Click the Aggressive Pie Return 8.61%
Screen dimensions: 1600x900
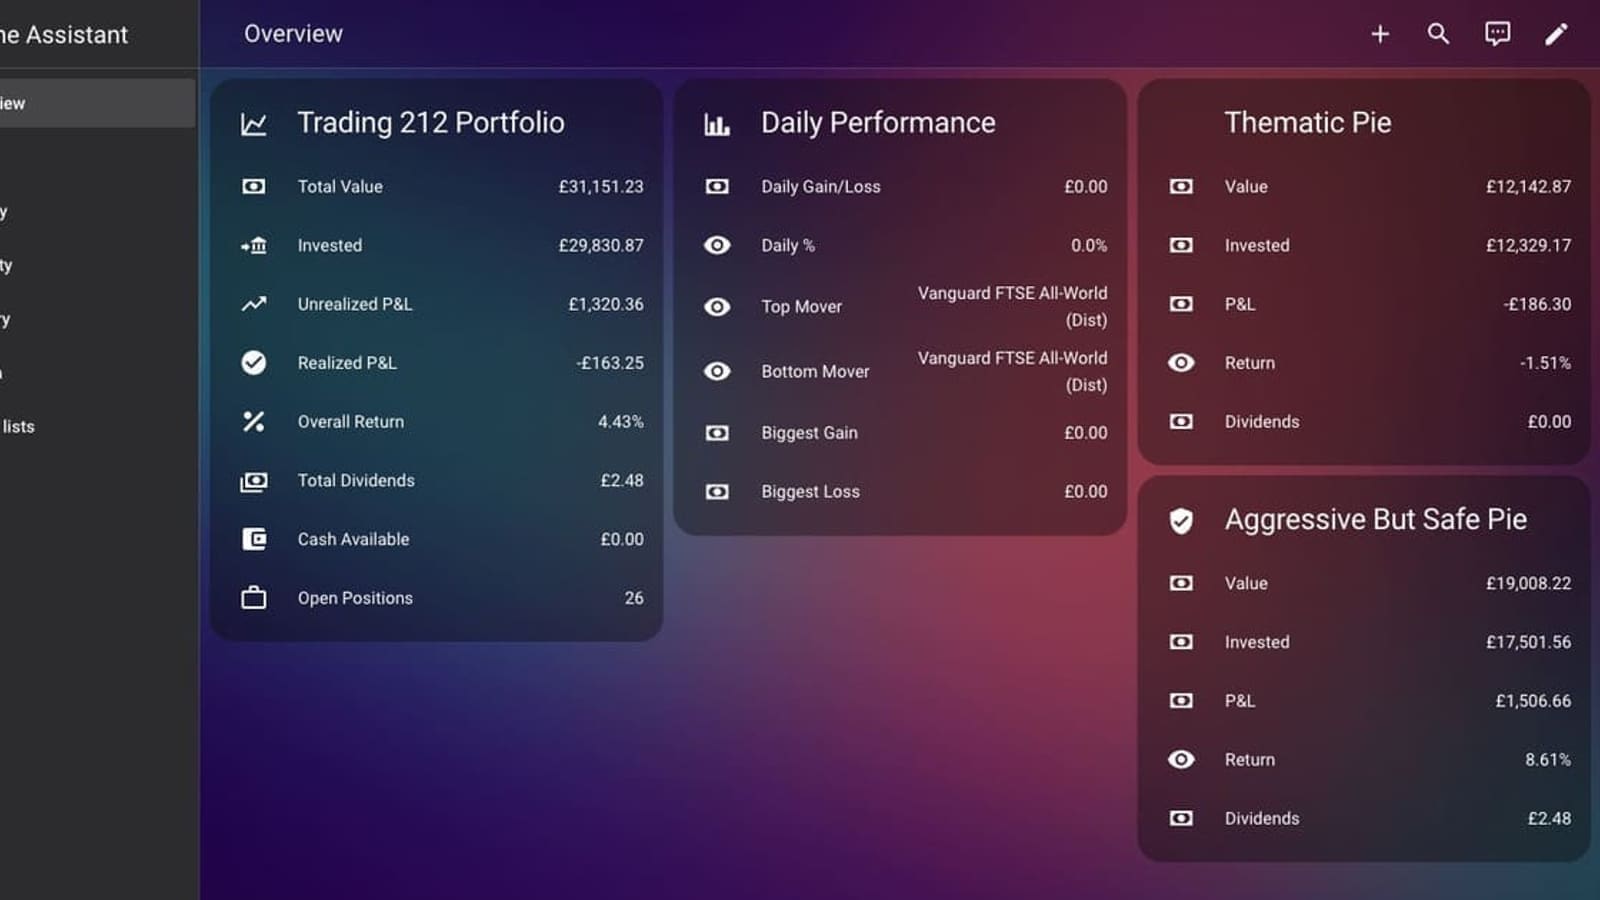click(1548, 760)
